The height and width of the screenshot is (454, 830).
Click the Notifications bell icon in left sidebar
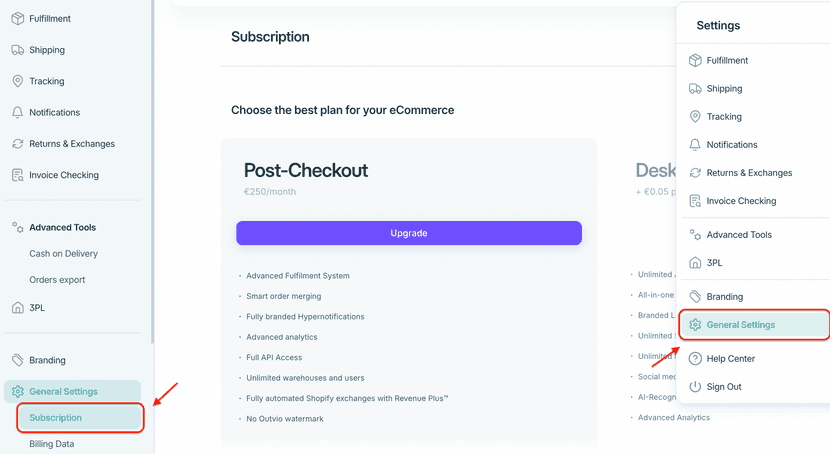point(17,112)
